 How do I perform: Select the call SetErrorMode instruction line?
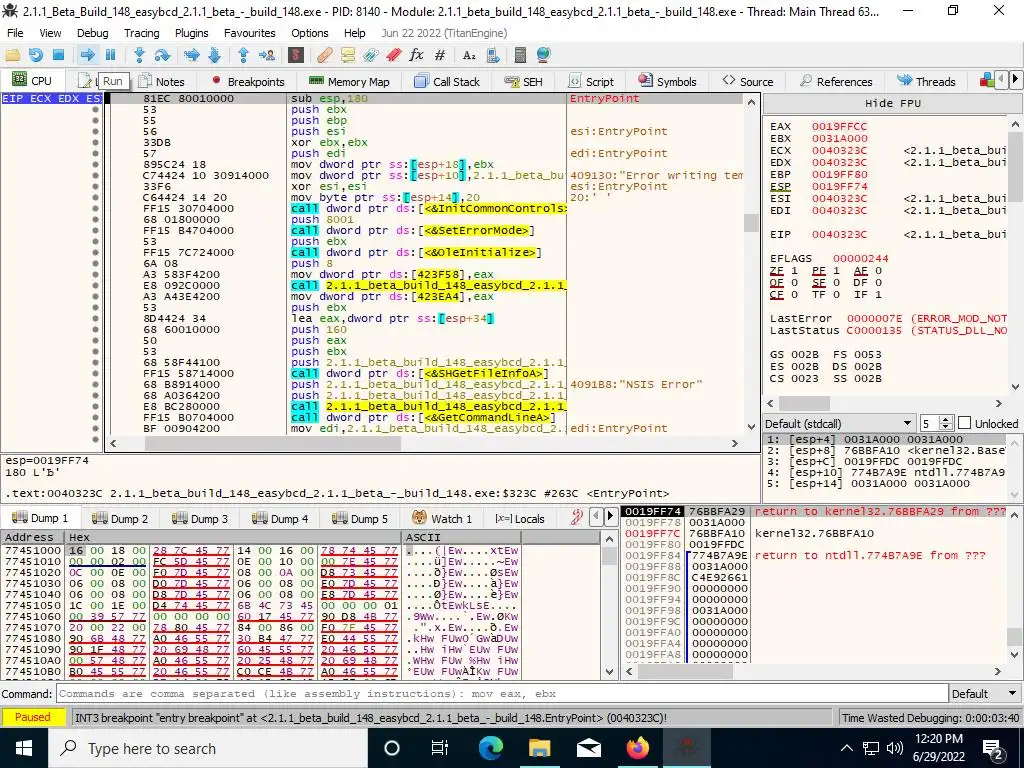(413, 231)
